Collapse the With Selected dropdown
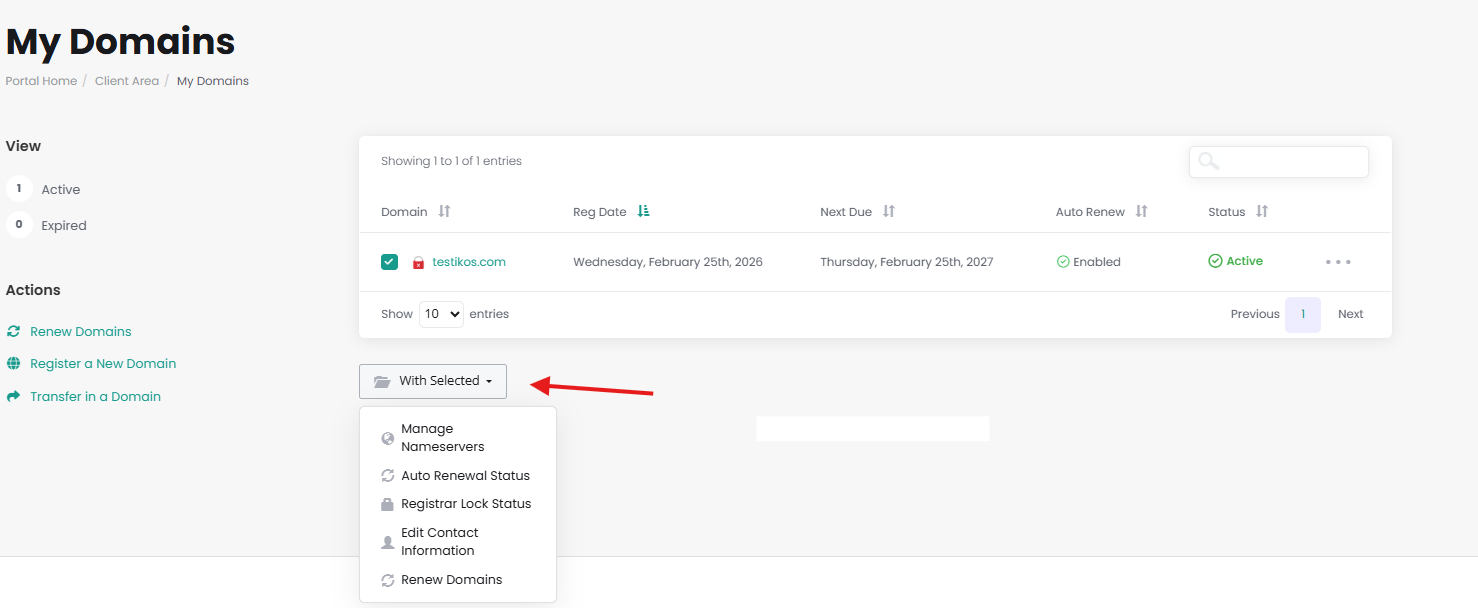This screenshot has width=1478, height=608. (433, 381)
